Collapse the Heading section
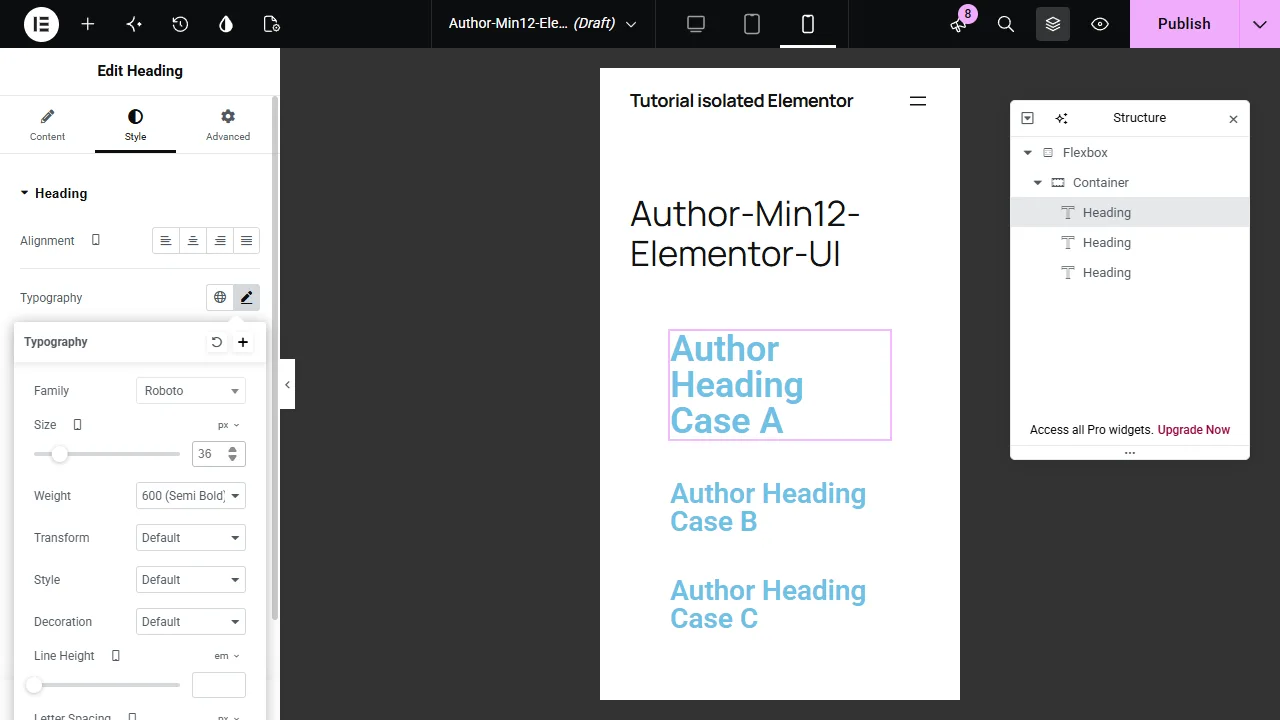The image size is (1280, 720). click(x=53, y=193)
